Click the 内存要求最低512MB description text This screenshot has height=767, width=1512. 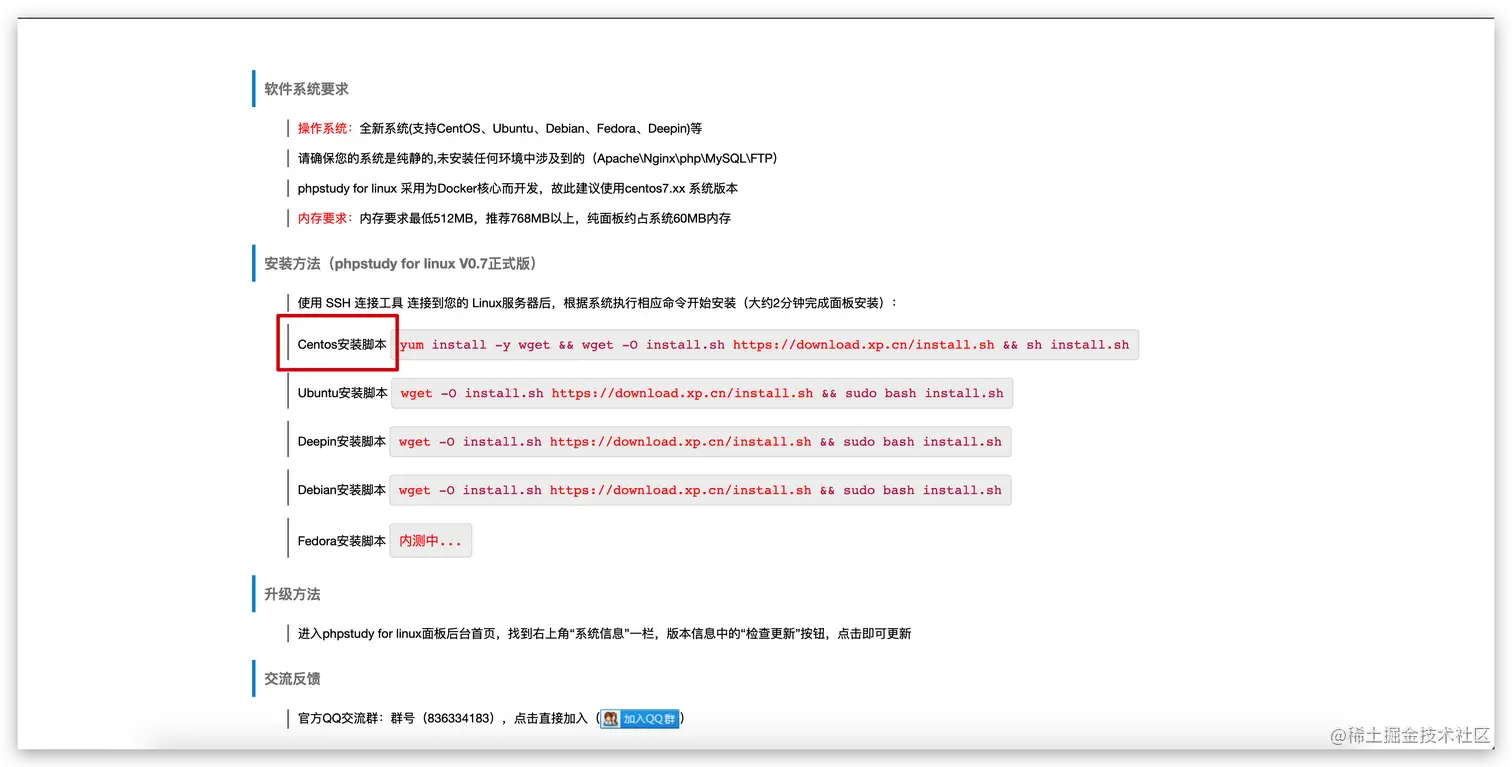tap(545, 218)
